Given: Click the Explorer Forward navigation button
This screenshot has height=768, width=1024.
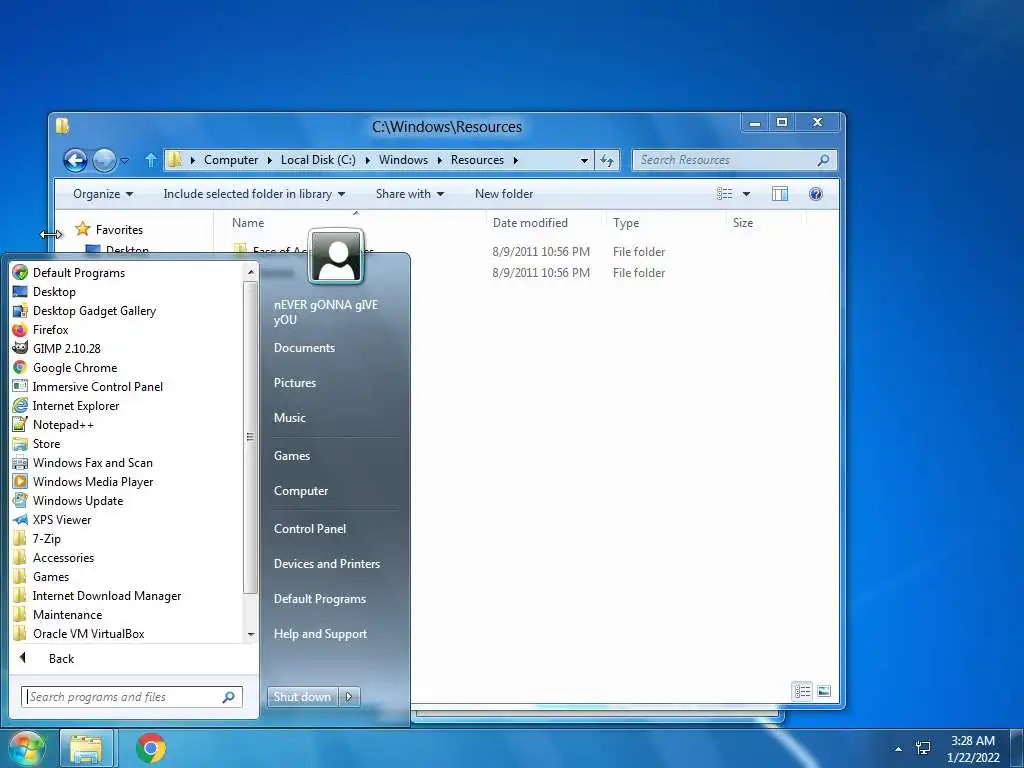Looking at the screenshot, I should [104, 160].
